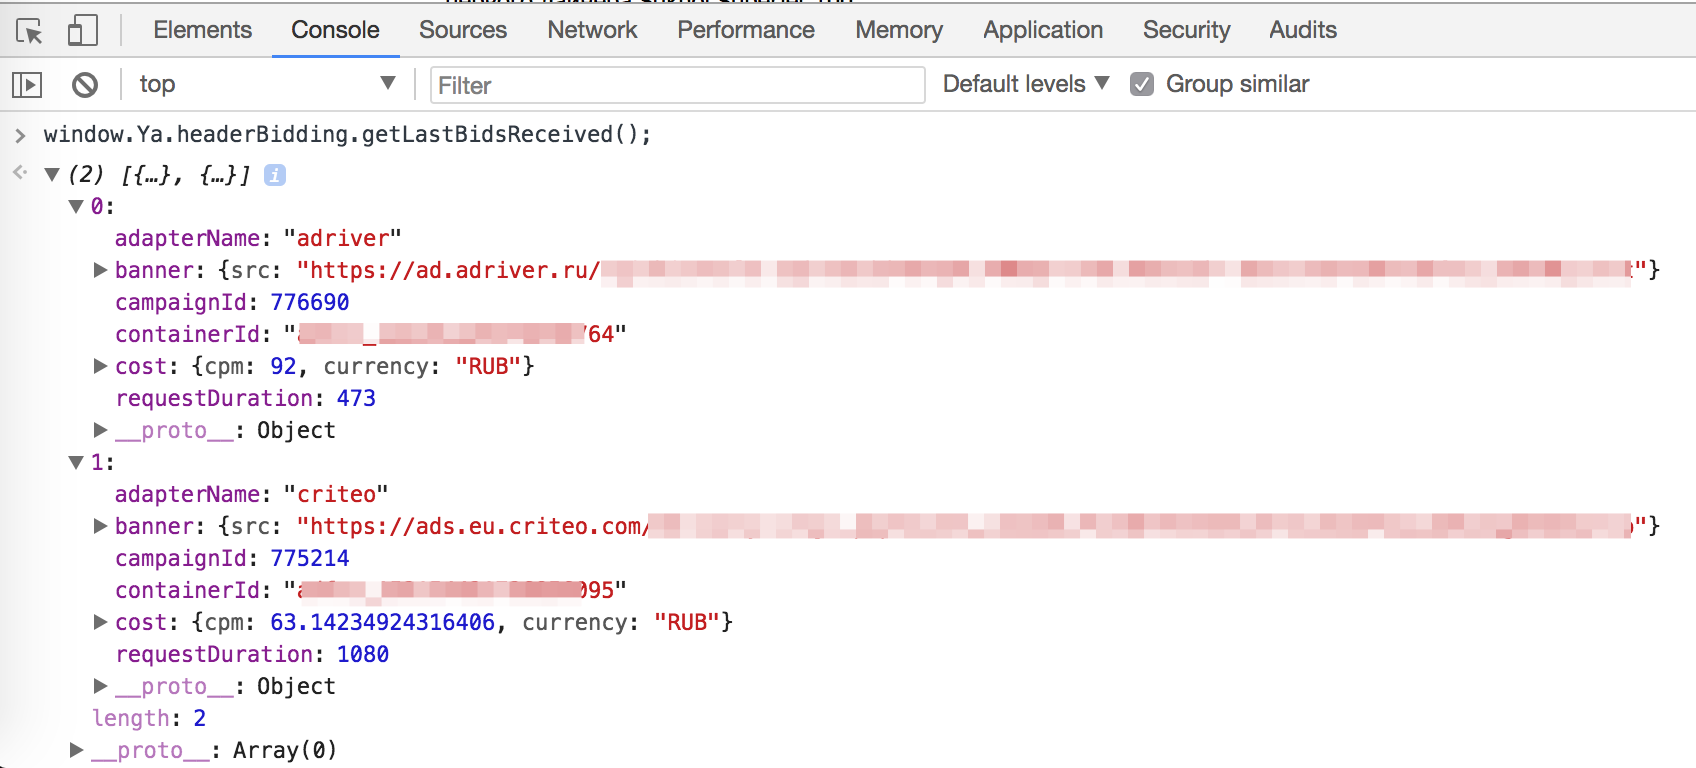Screen dimensions: 1696x768
Task: Open the Default levels dropdown
Action: [x=1026, y=84]
